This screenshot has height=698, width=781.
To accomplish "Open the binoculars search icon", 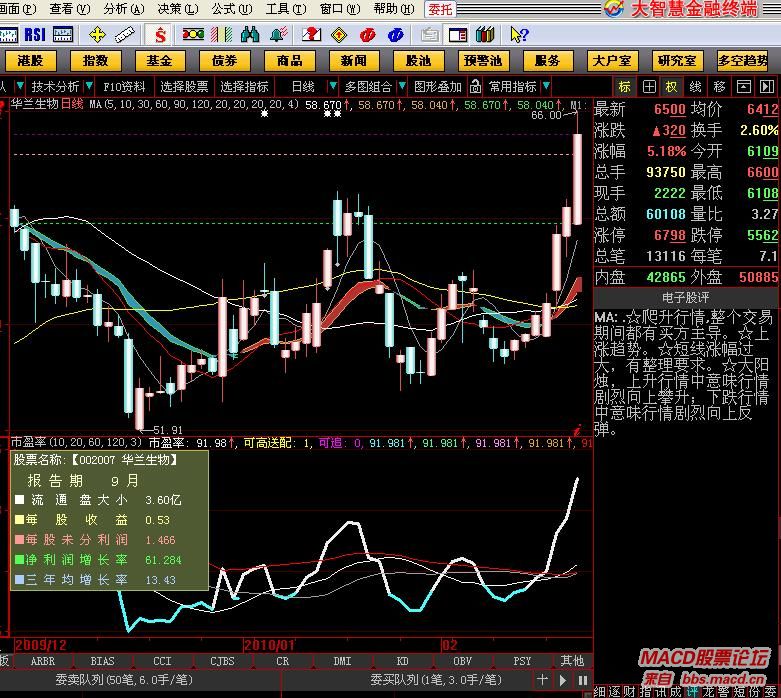I will 250,34.
